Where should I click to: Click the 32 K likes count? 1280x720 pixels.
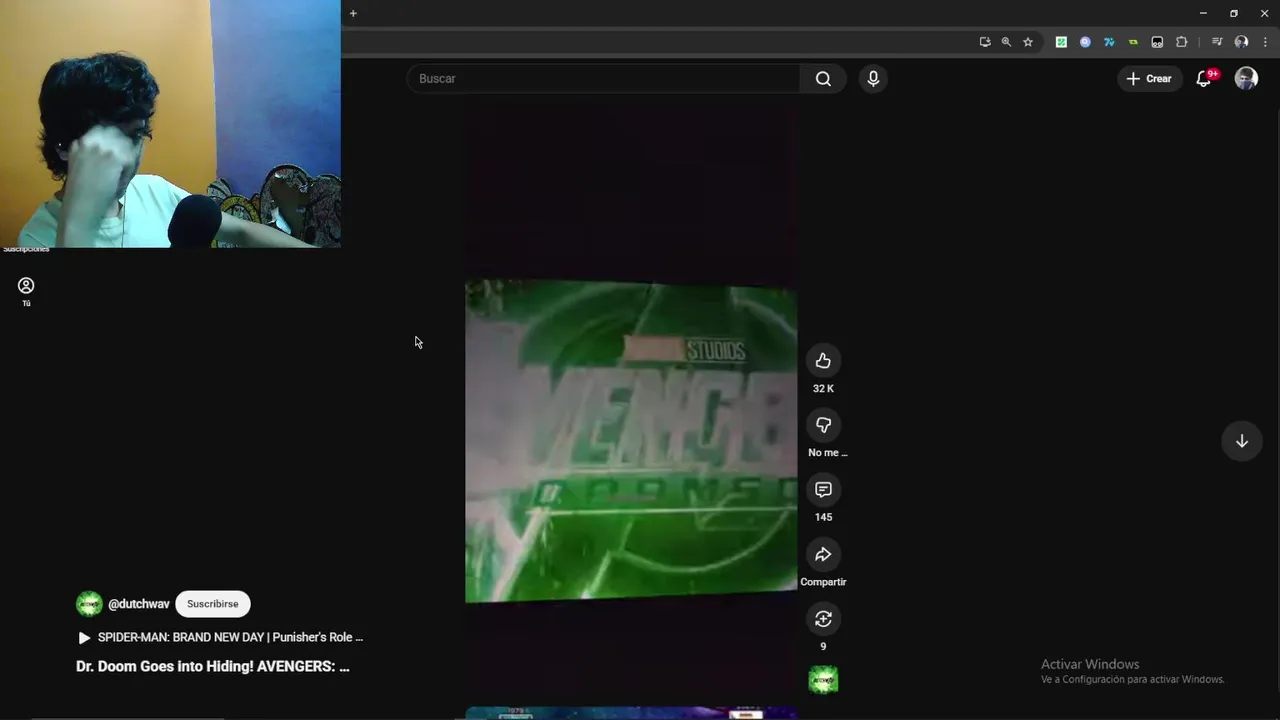click(x=823, y=389)
